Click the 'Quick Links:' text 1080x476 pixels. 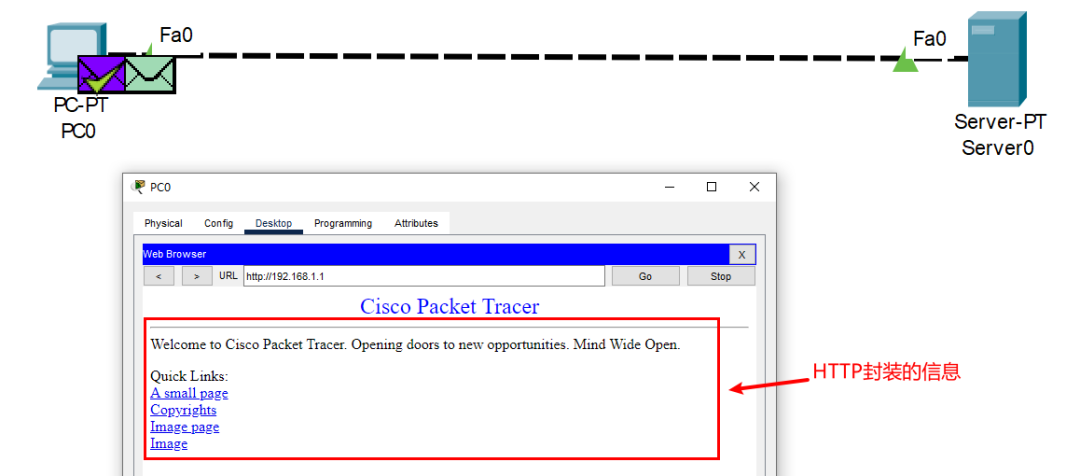coord(189,376)
